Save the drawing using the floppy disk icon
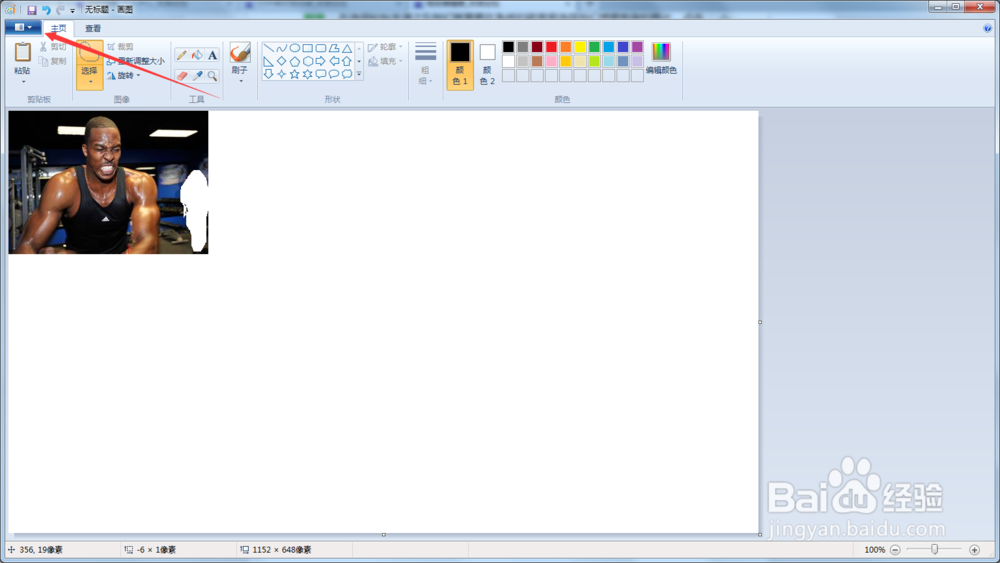This screenshot has width=1000, height=563. point(31,10)
